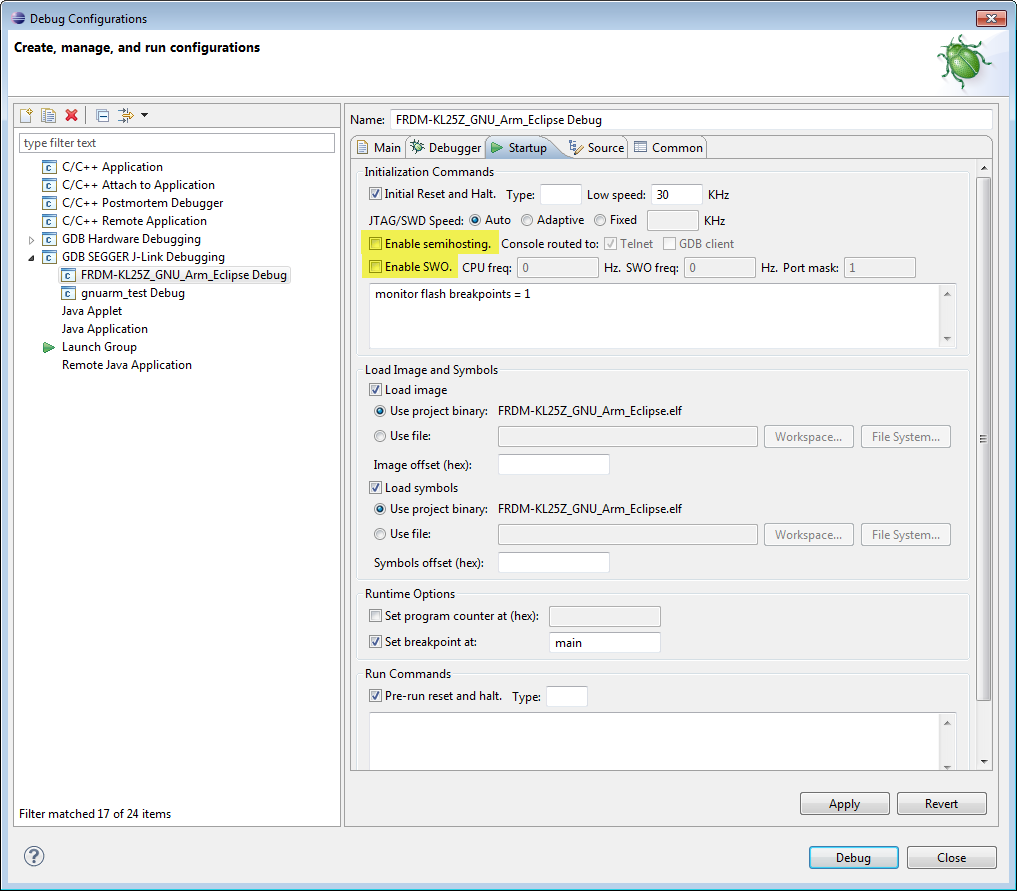Click the Collapse All icon in toolbar
This screenshot has height=891, width=1017.
102,115
